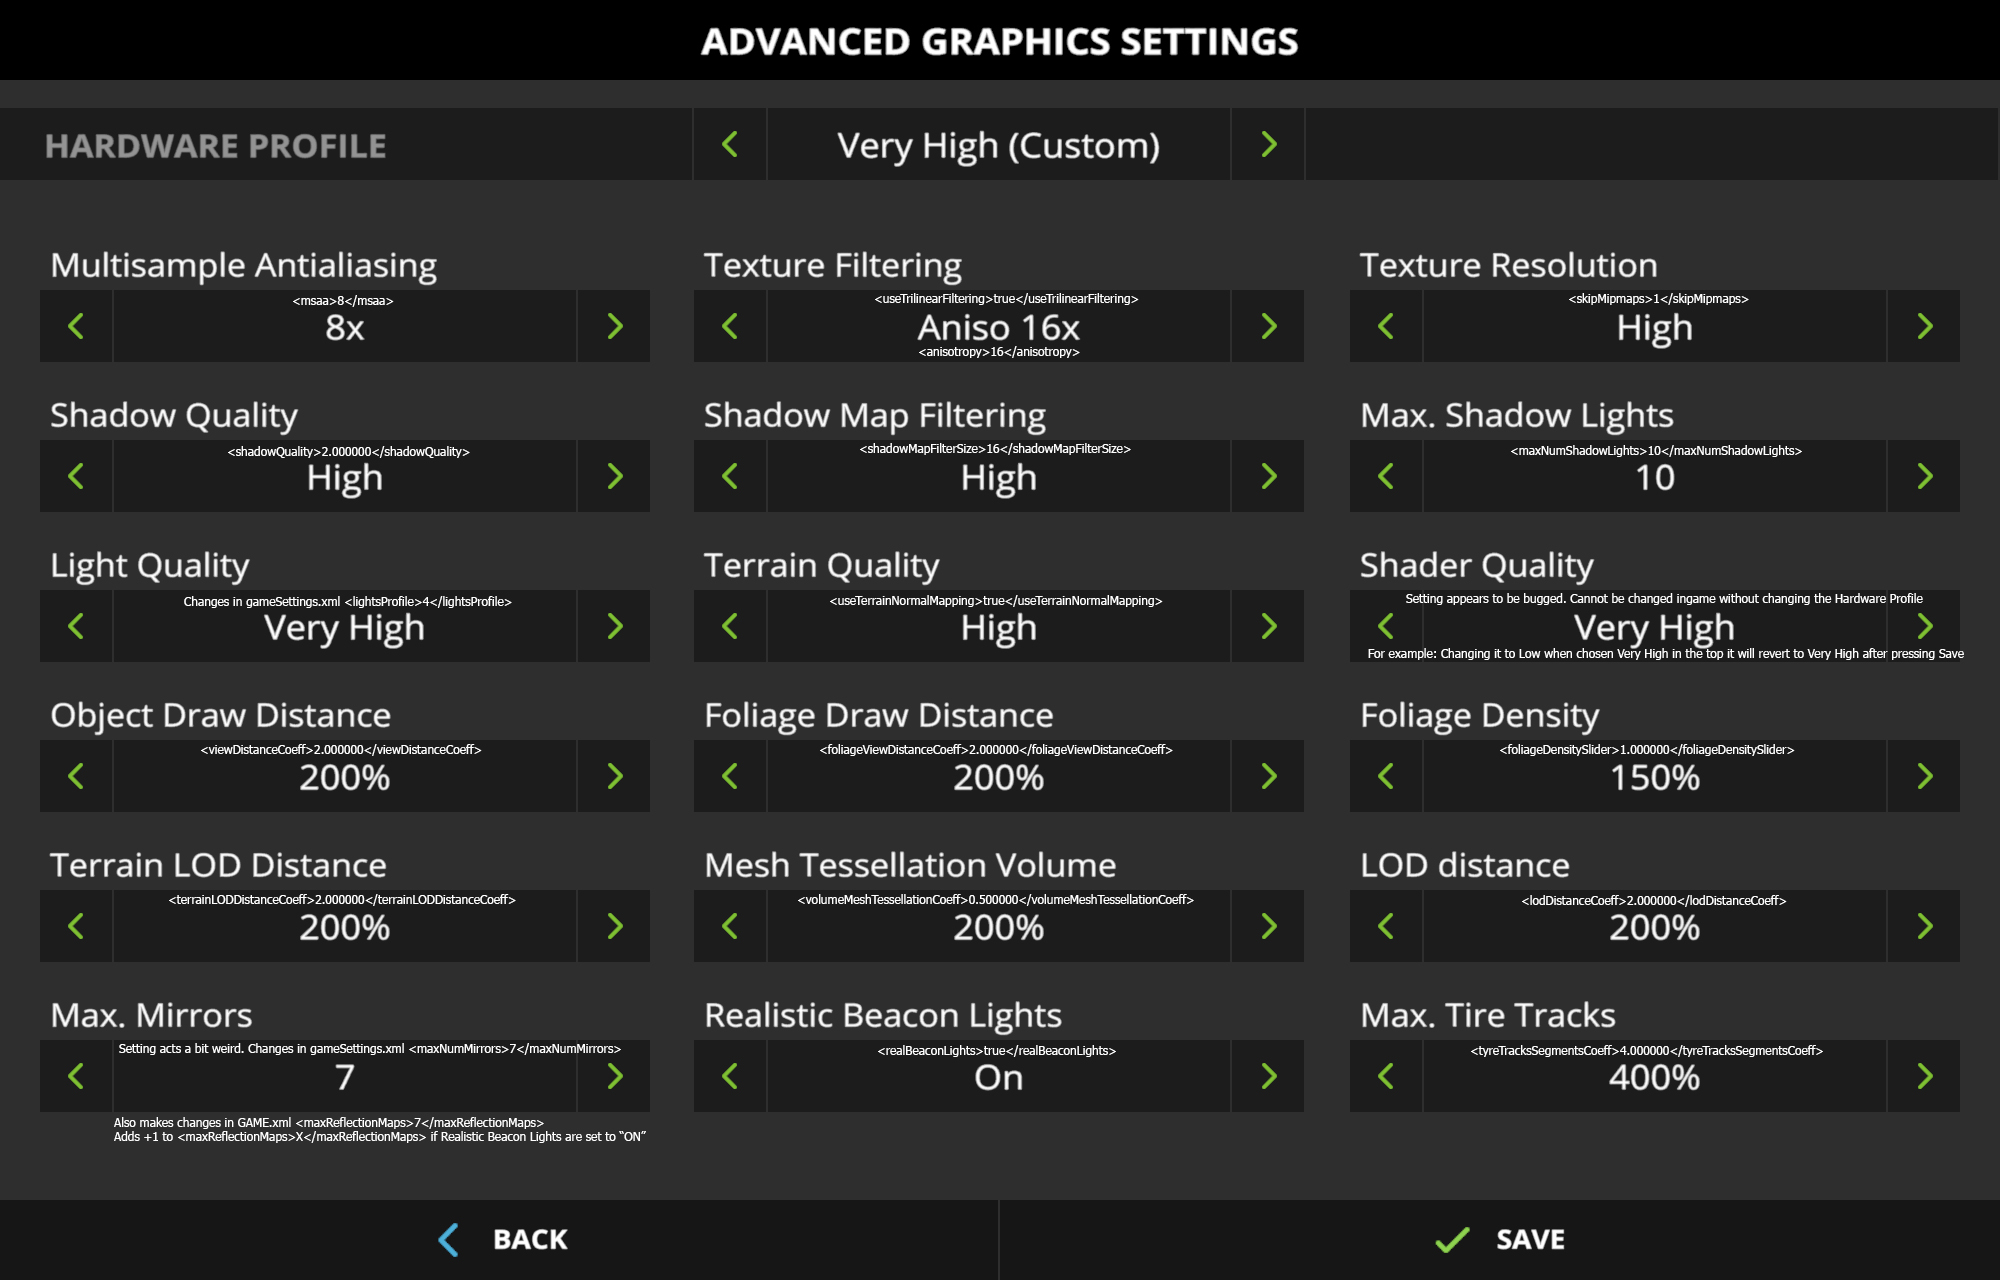The height and width of the screenshot is (1280, 2000).
Task: Click the 400% tire tracks value
Action: pos(1655,1076)
